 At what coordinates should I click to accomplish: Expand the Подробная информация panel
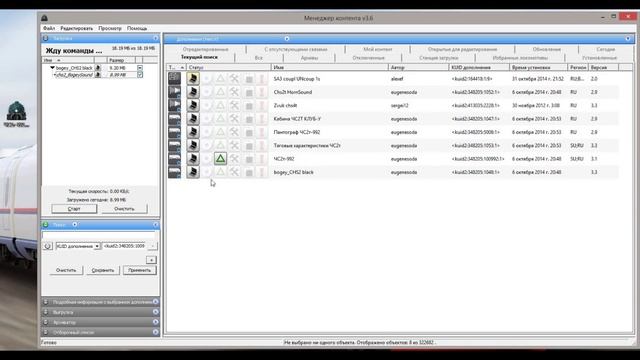tap(156, 302)
